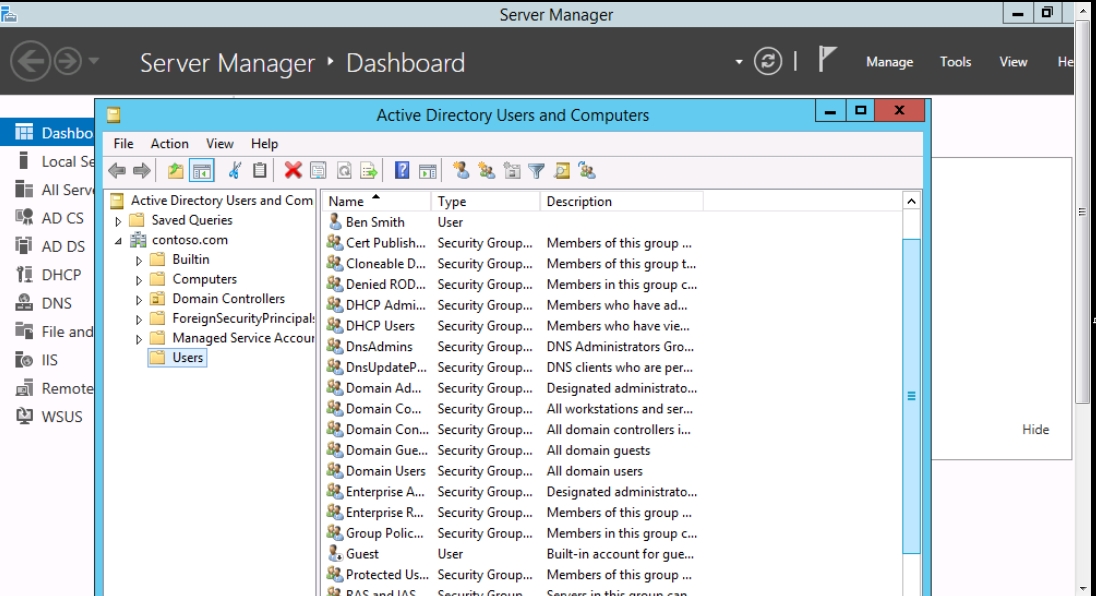Click scroll-up arrow of ADUC list
Viewport: 1096px width, 596px height.
tap(911, 201)
